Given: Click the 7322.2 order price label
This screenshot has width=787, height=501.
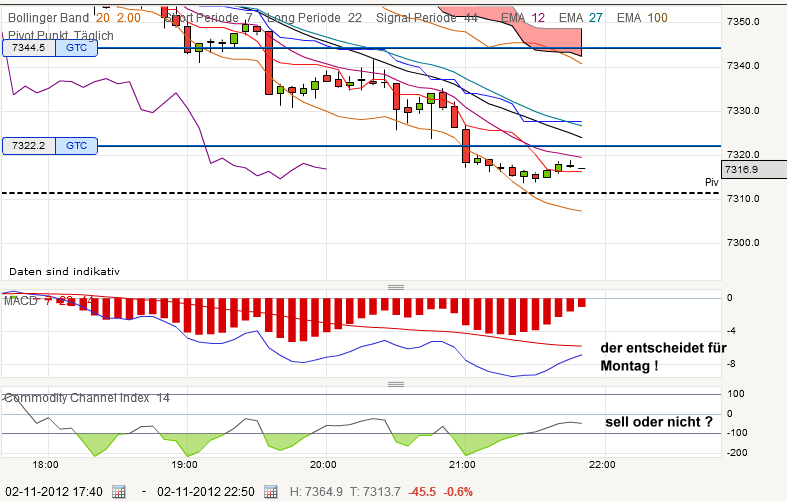Looking at the screenshot, I should (x=29, y=146).
